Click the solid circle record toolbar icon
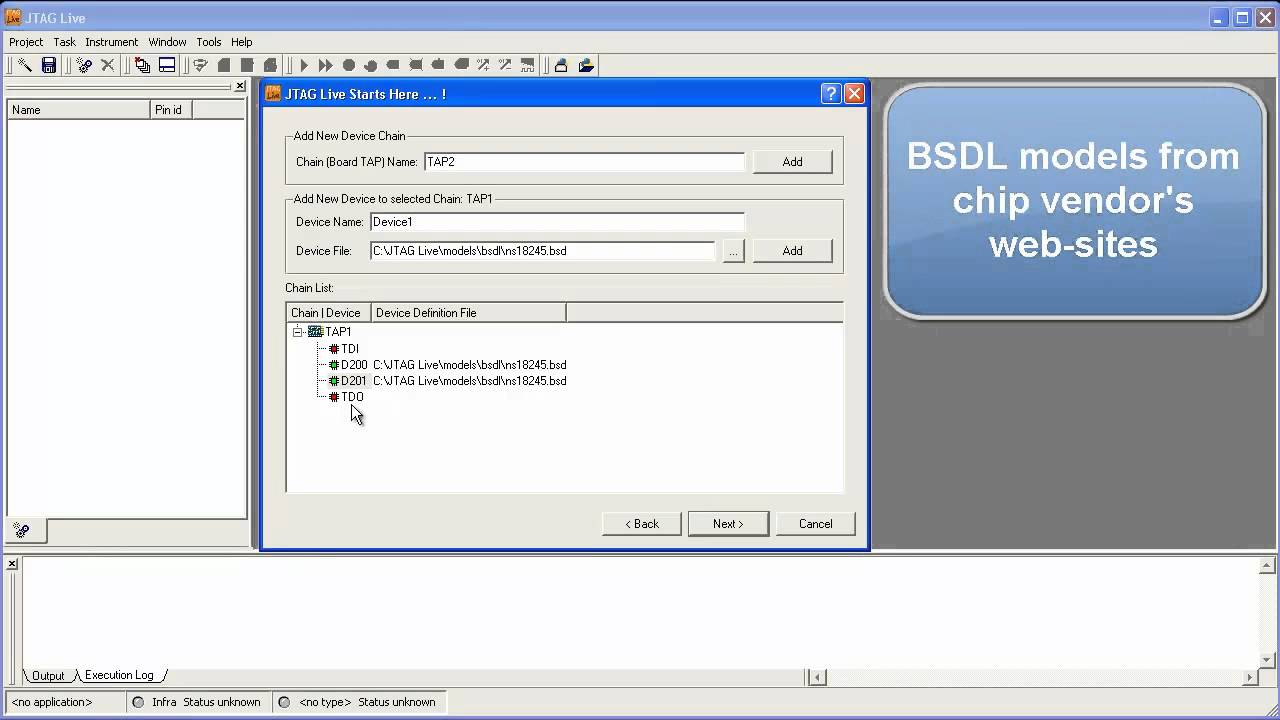Screen dimensions: 1280x720 tap(349, 65)
